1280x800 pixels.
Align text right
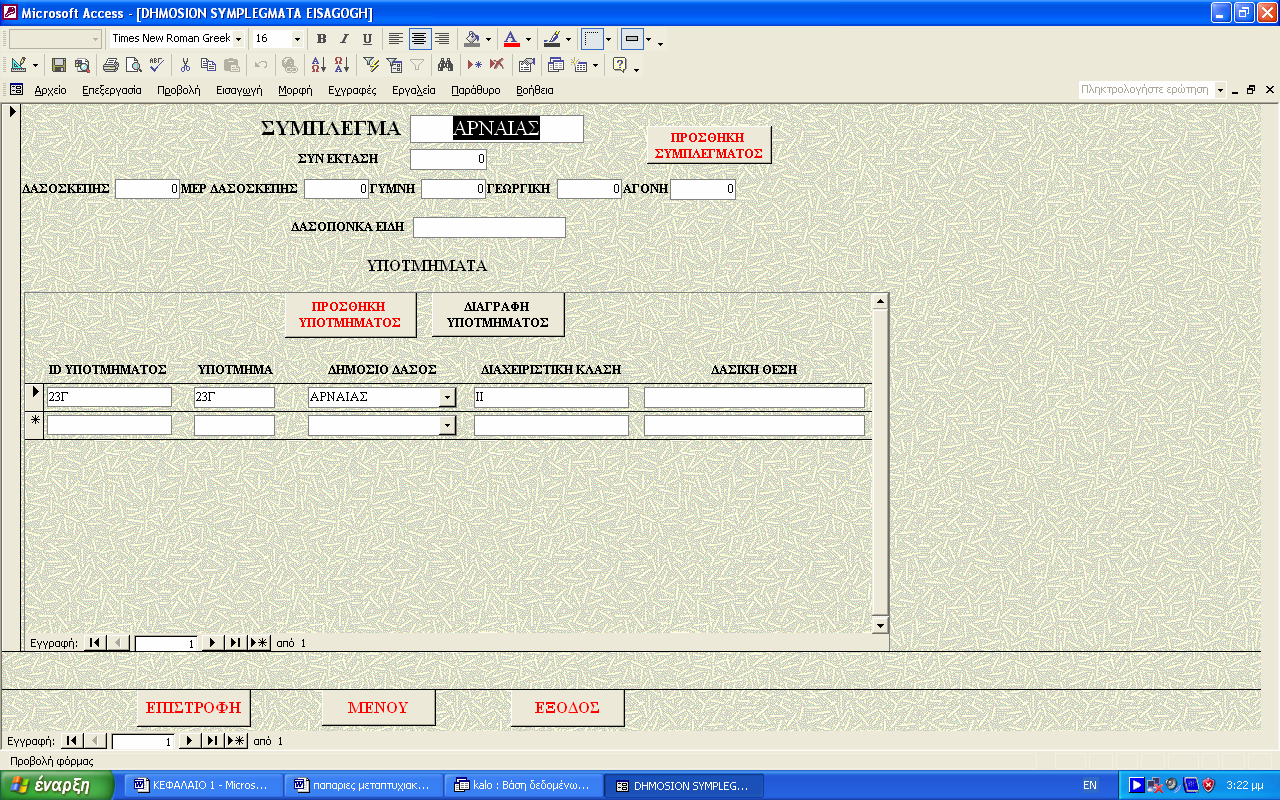pyautogui.click(x=442, y=39)
